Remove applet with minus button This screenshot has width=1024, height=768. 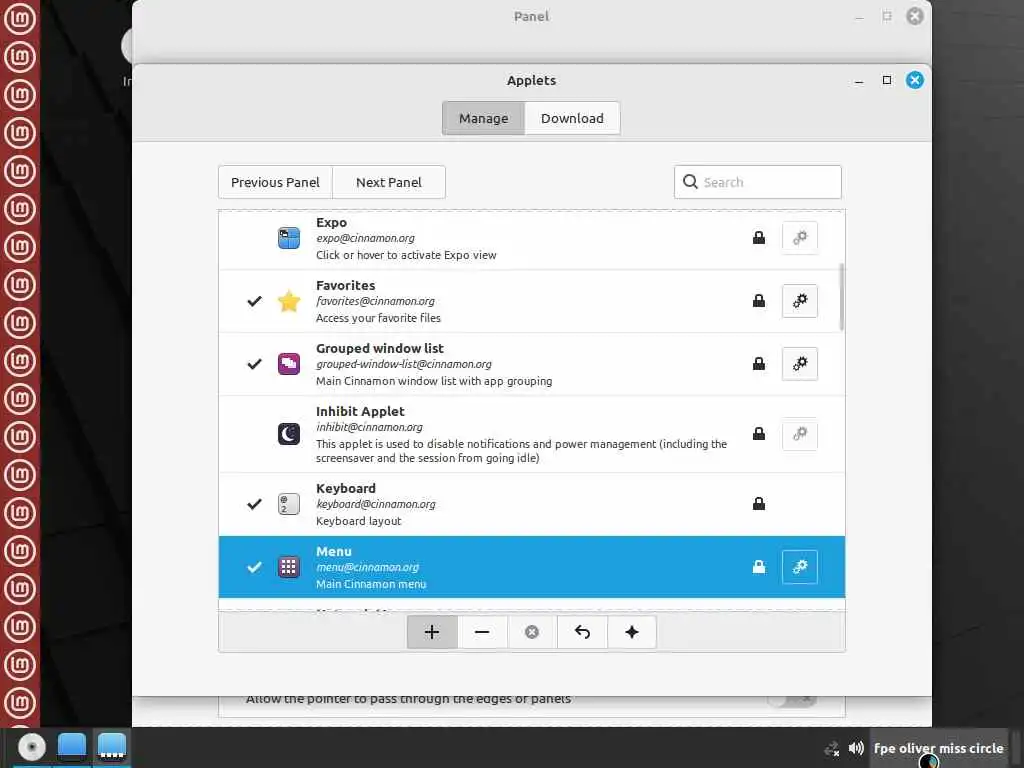click(x=482, y=632)
